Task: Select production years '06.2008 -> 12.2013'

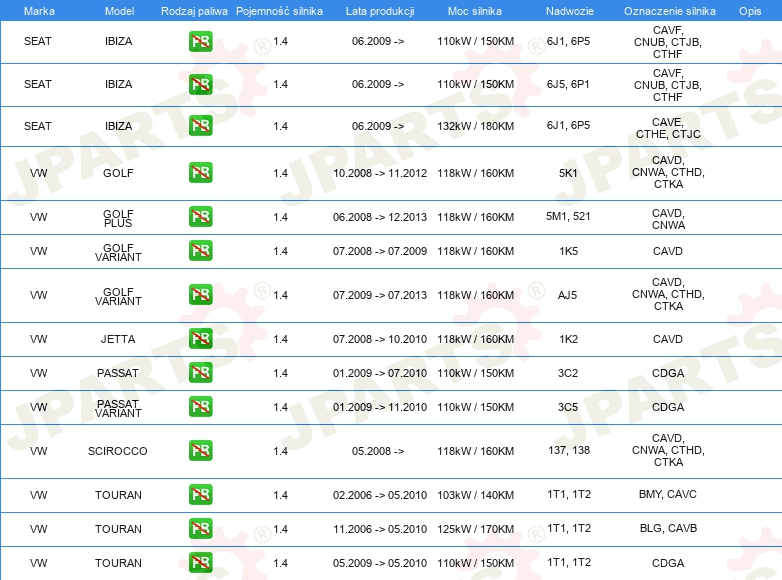Action: click(380, 217)
